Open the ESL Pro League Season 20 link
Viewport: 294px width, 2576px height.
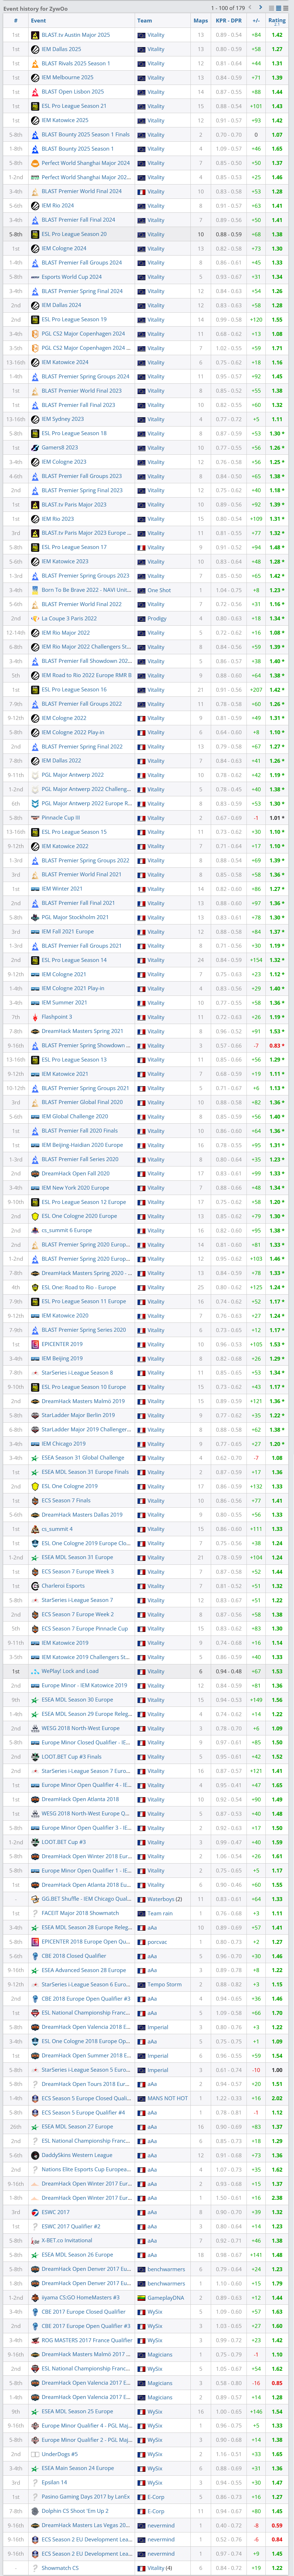click(74, 234)
